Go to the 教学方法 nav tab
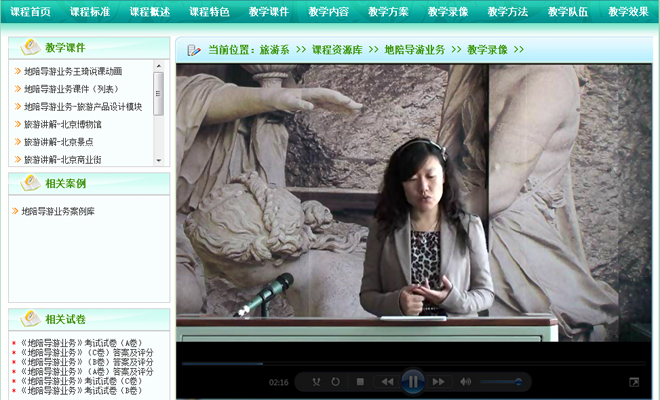 (x=508, y=12)
